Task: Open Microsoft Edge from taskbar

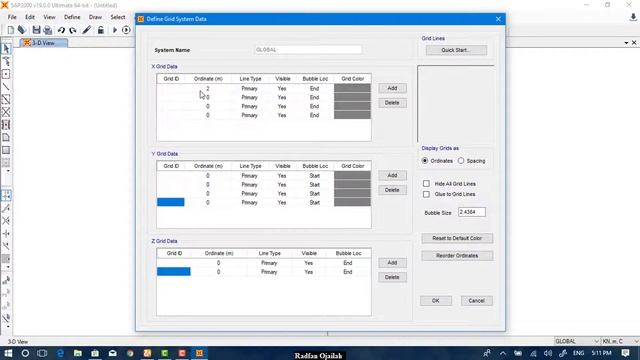Action: (x=60, y=353)
